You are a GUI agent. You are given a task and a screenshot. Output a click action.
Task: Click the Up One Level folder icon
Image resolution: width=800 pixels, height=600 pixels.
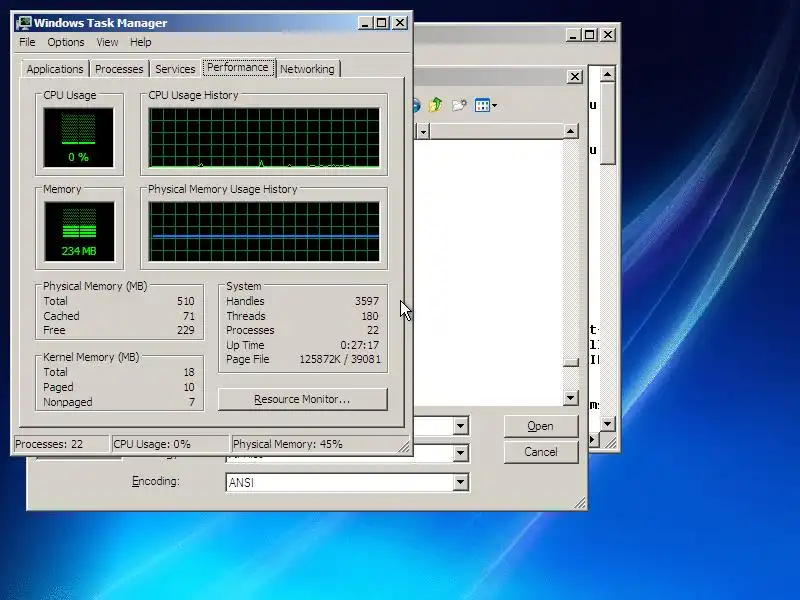[436, 105]
